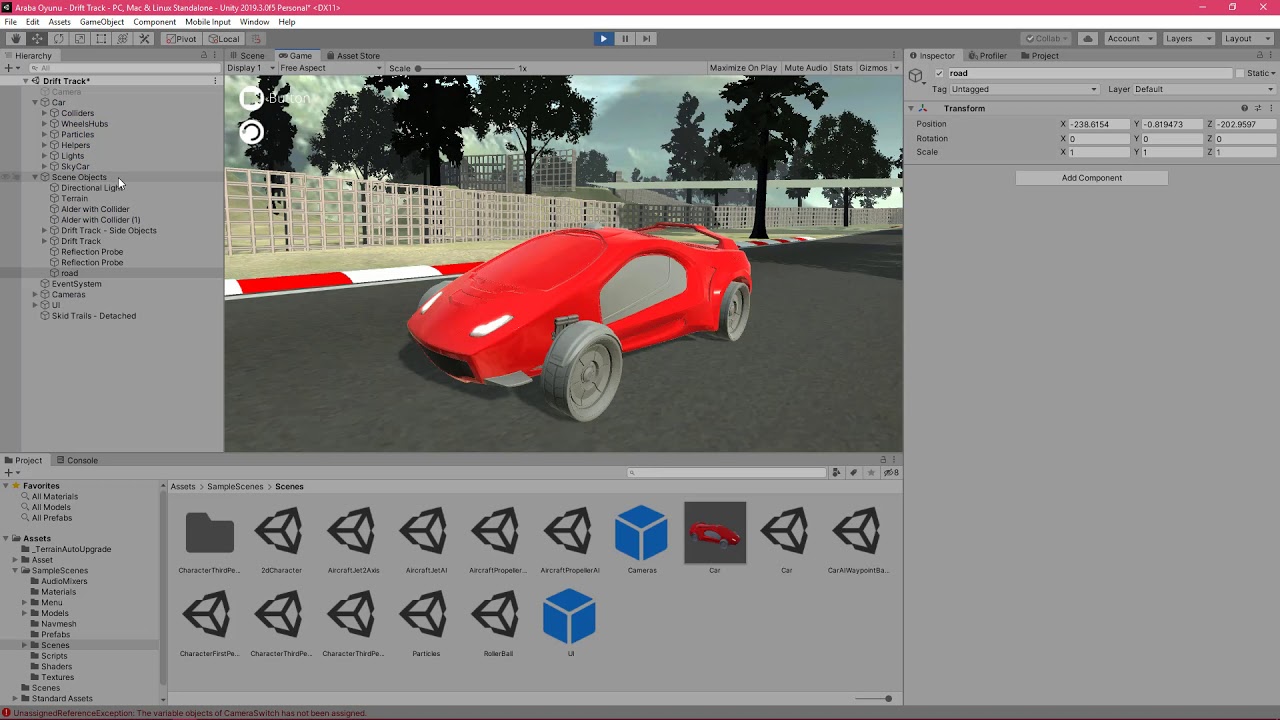Viewport: 1280px width, 720px height.
Task: Toggle Gizmos in Game view
Action: click(873, 68)
